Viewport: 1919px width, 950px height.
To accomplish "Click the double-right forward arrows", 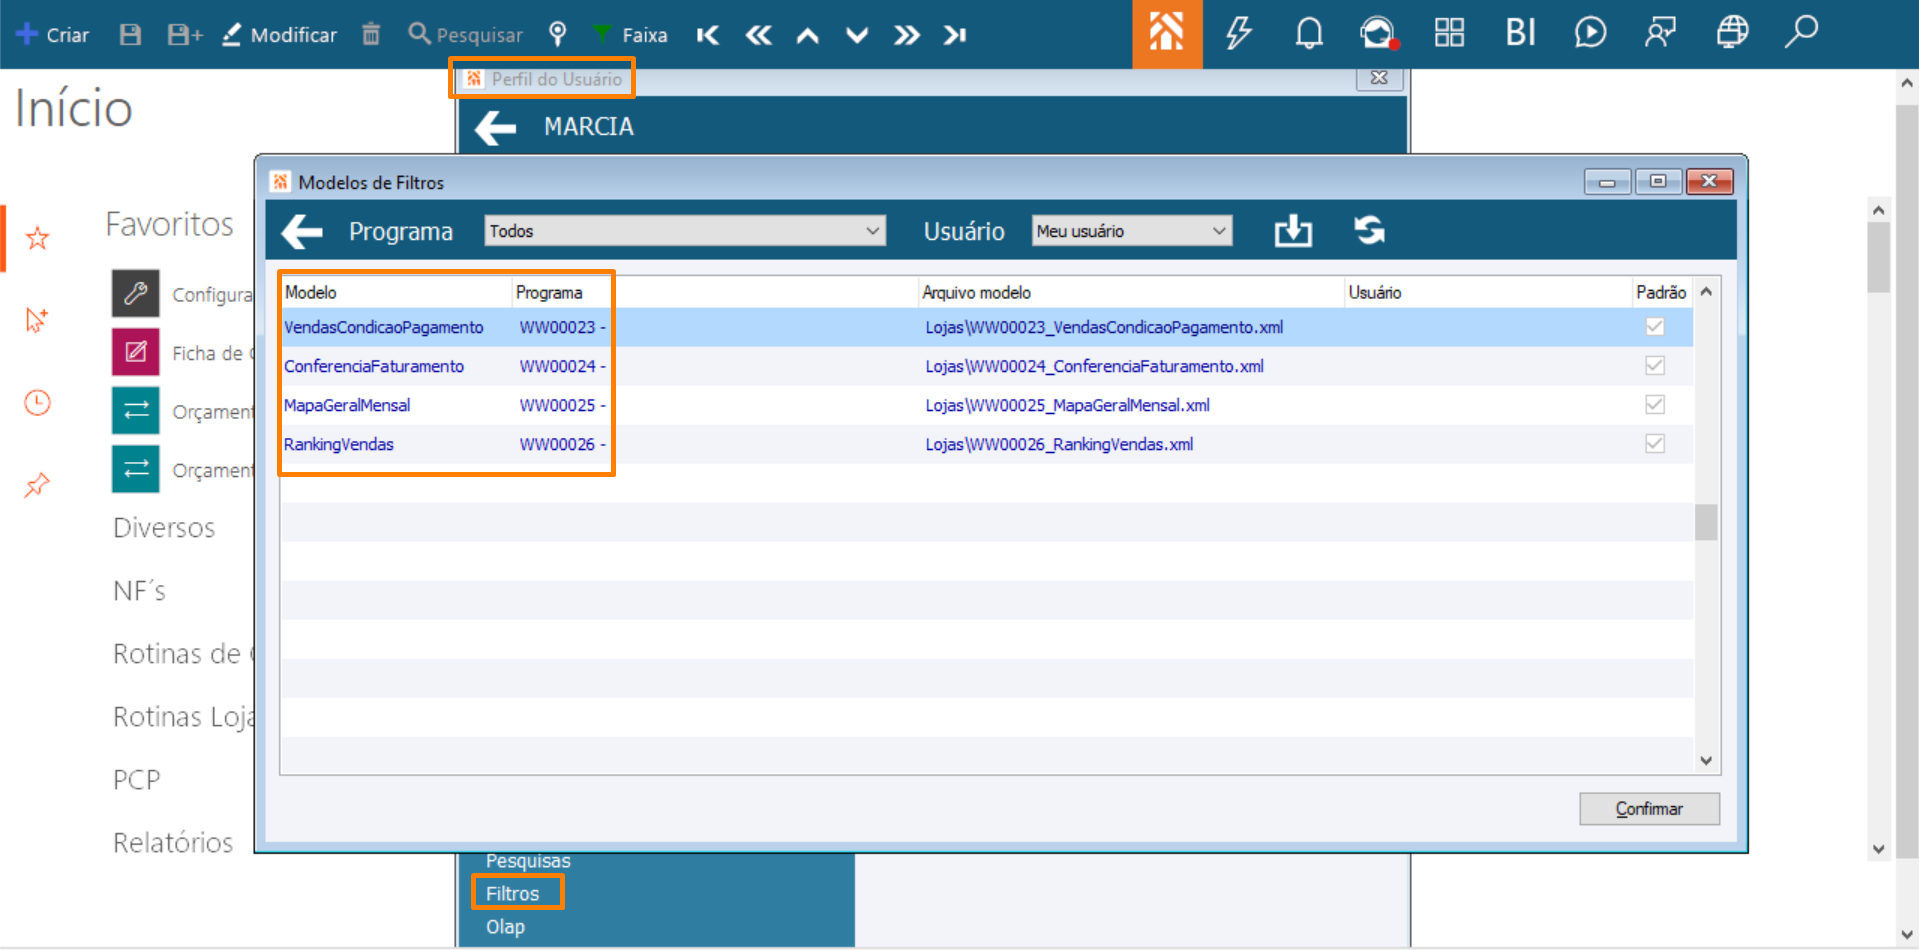I will (906, 36).
